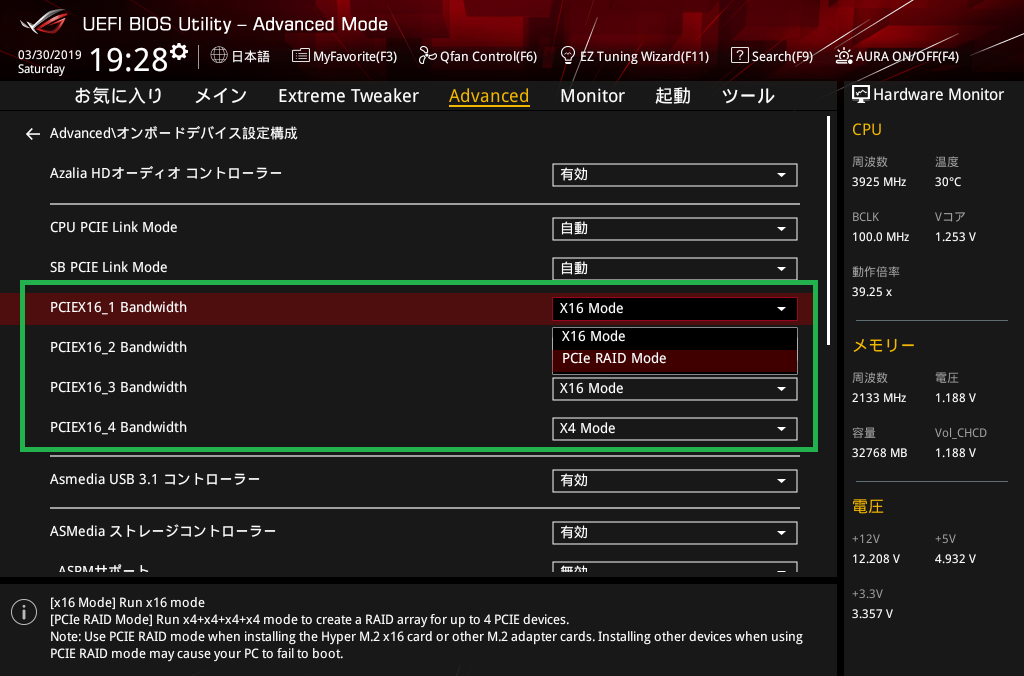Click the 電圧 section heading
The height and width of the screenshot is (676, 1024).
coord(868,507)
